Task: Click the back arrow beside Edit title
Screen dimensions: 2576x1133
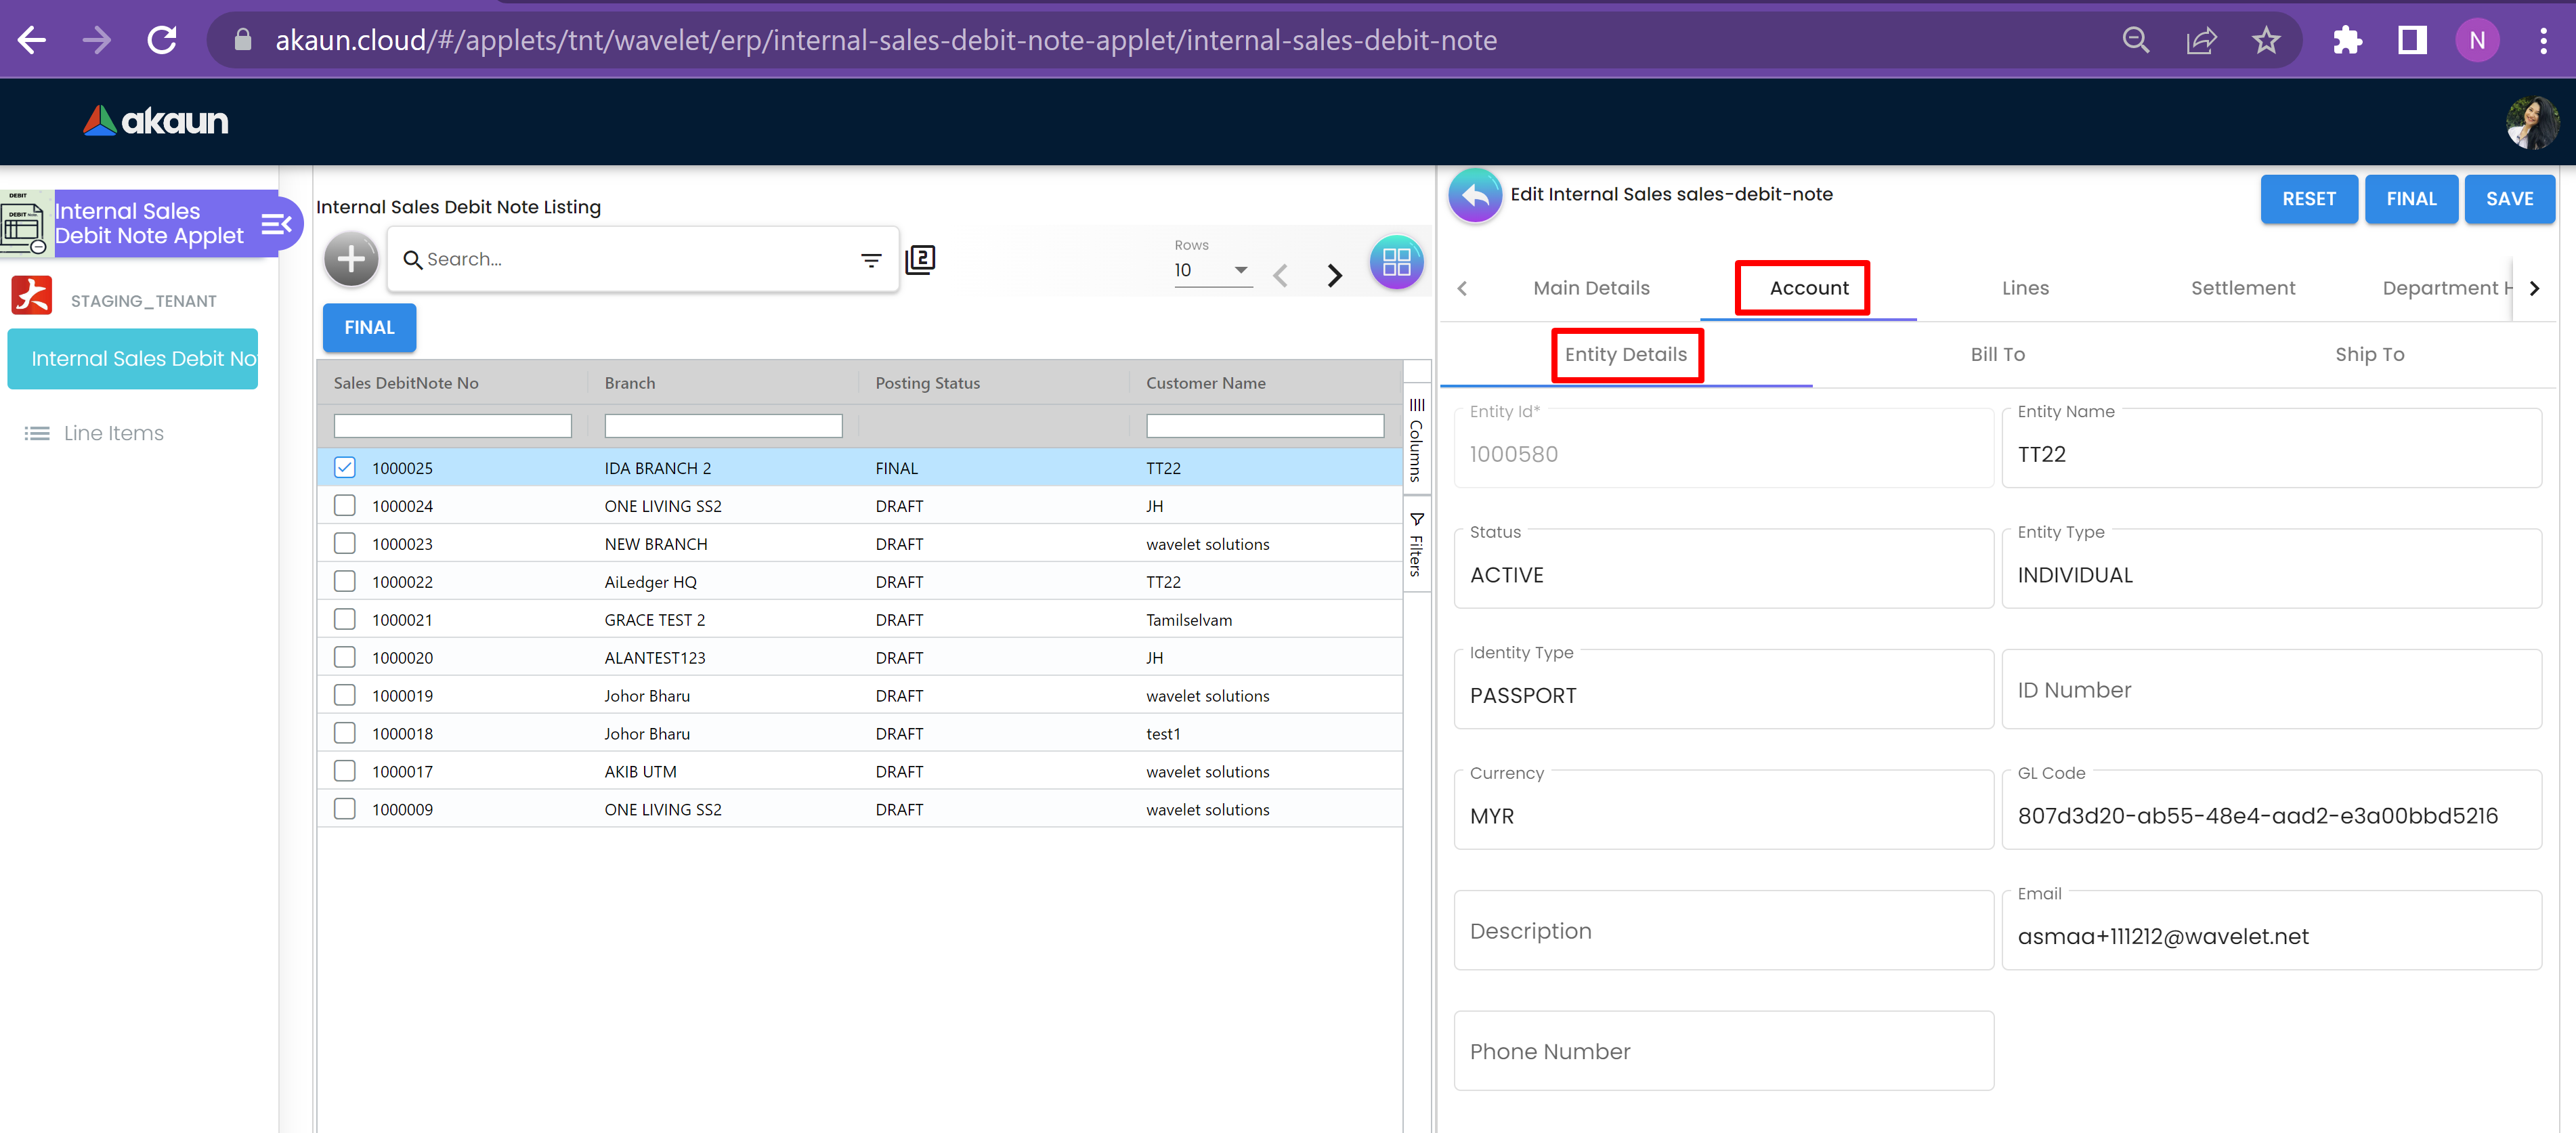Action: click(1475, 196)
